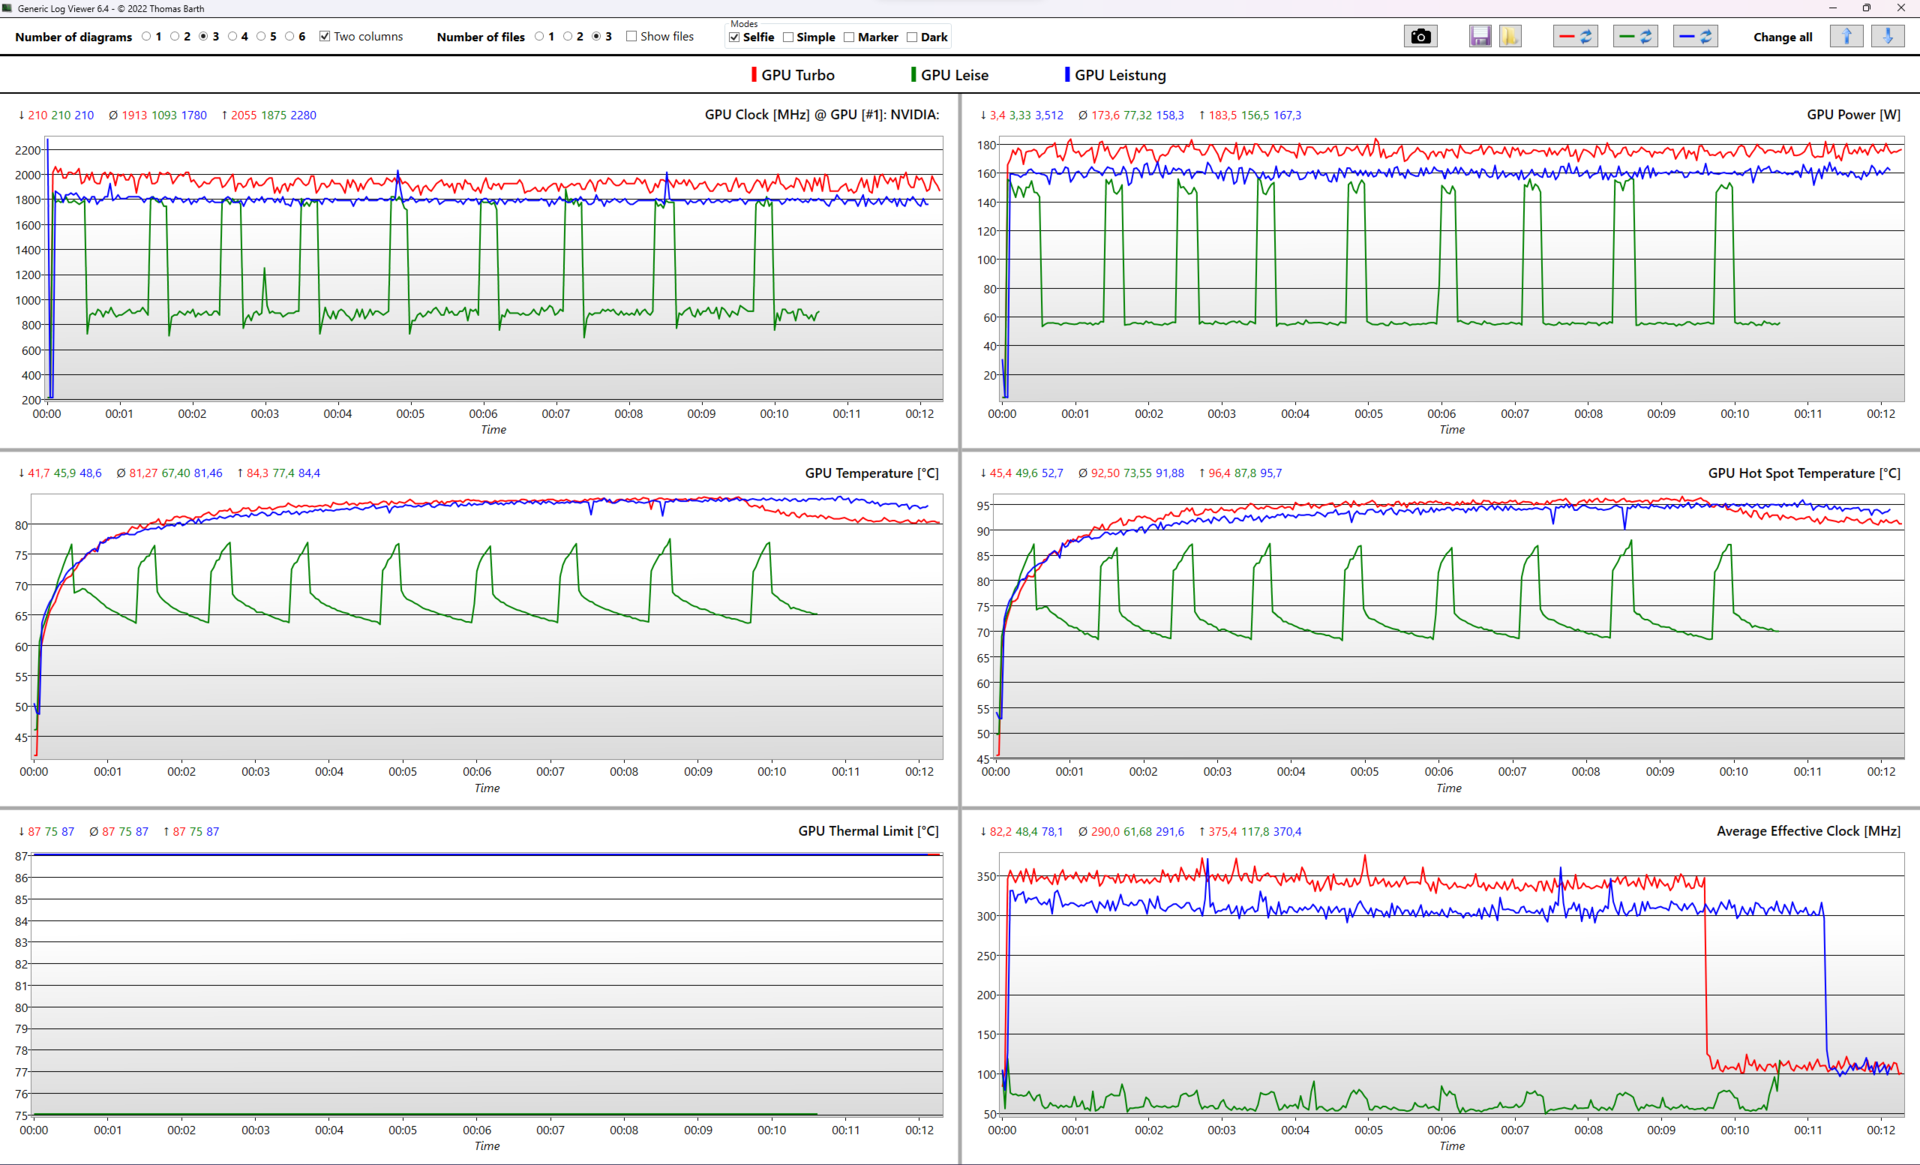Click the Change all down arrow
Screen dimensions: 1920x1165
1887,37
